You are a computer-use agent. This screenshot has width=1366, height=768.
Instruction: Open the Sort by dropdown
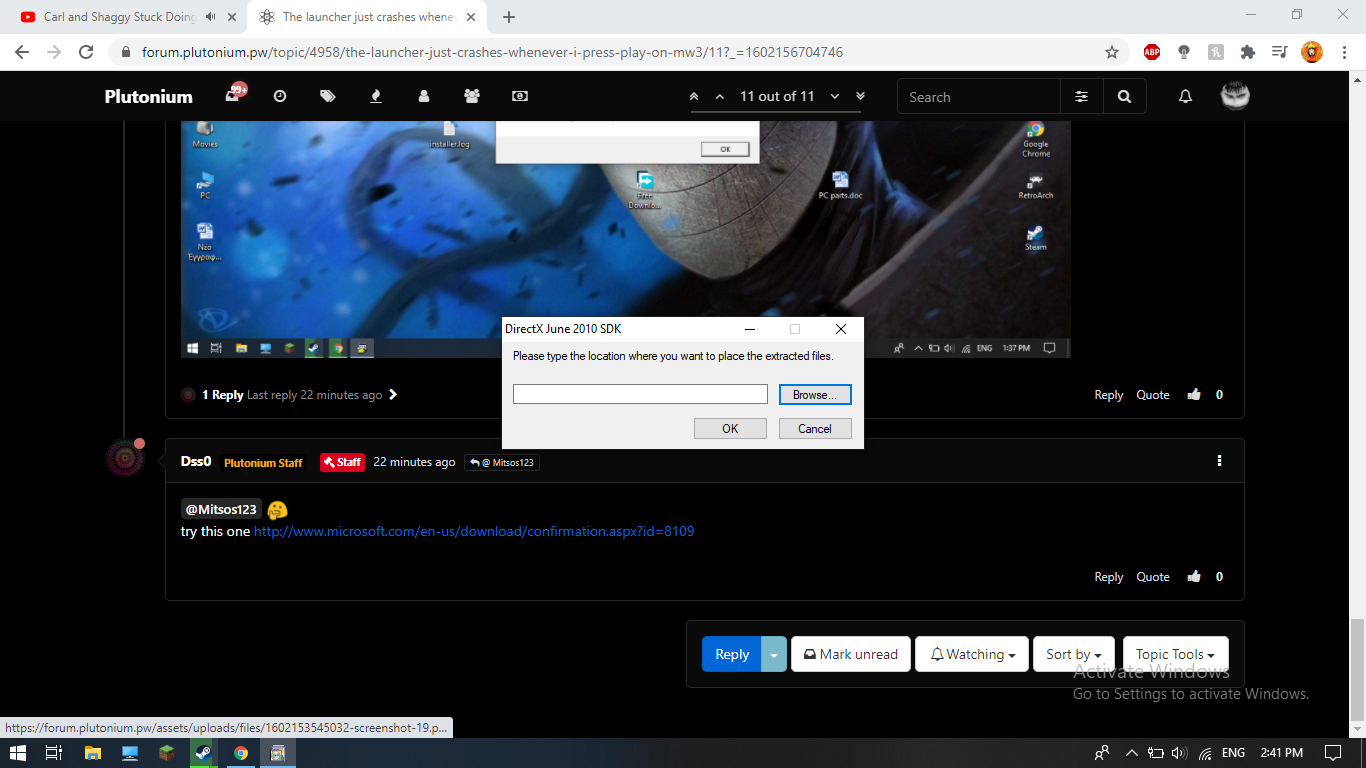(x=1074, y=654)
